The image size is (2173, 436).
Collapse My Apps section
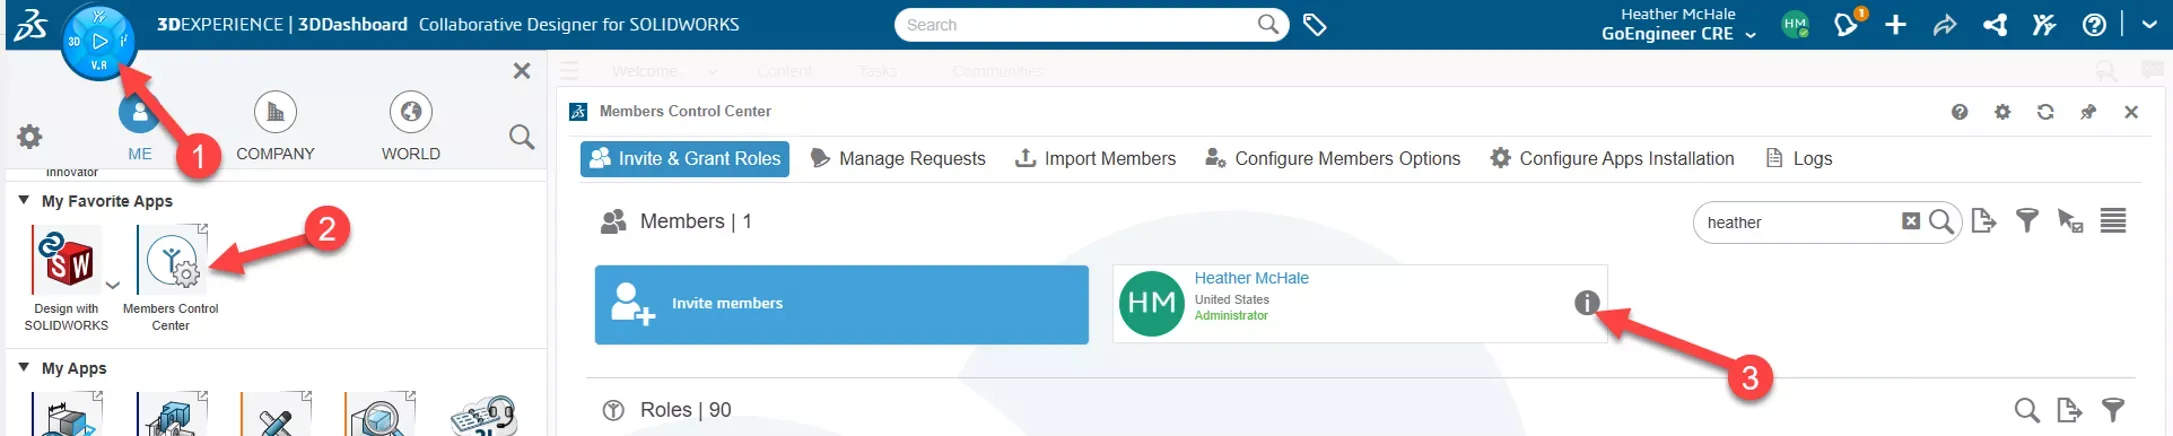24,367
